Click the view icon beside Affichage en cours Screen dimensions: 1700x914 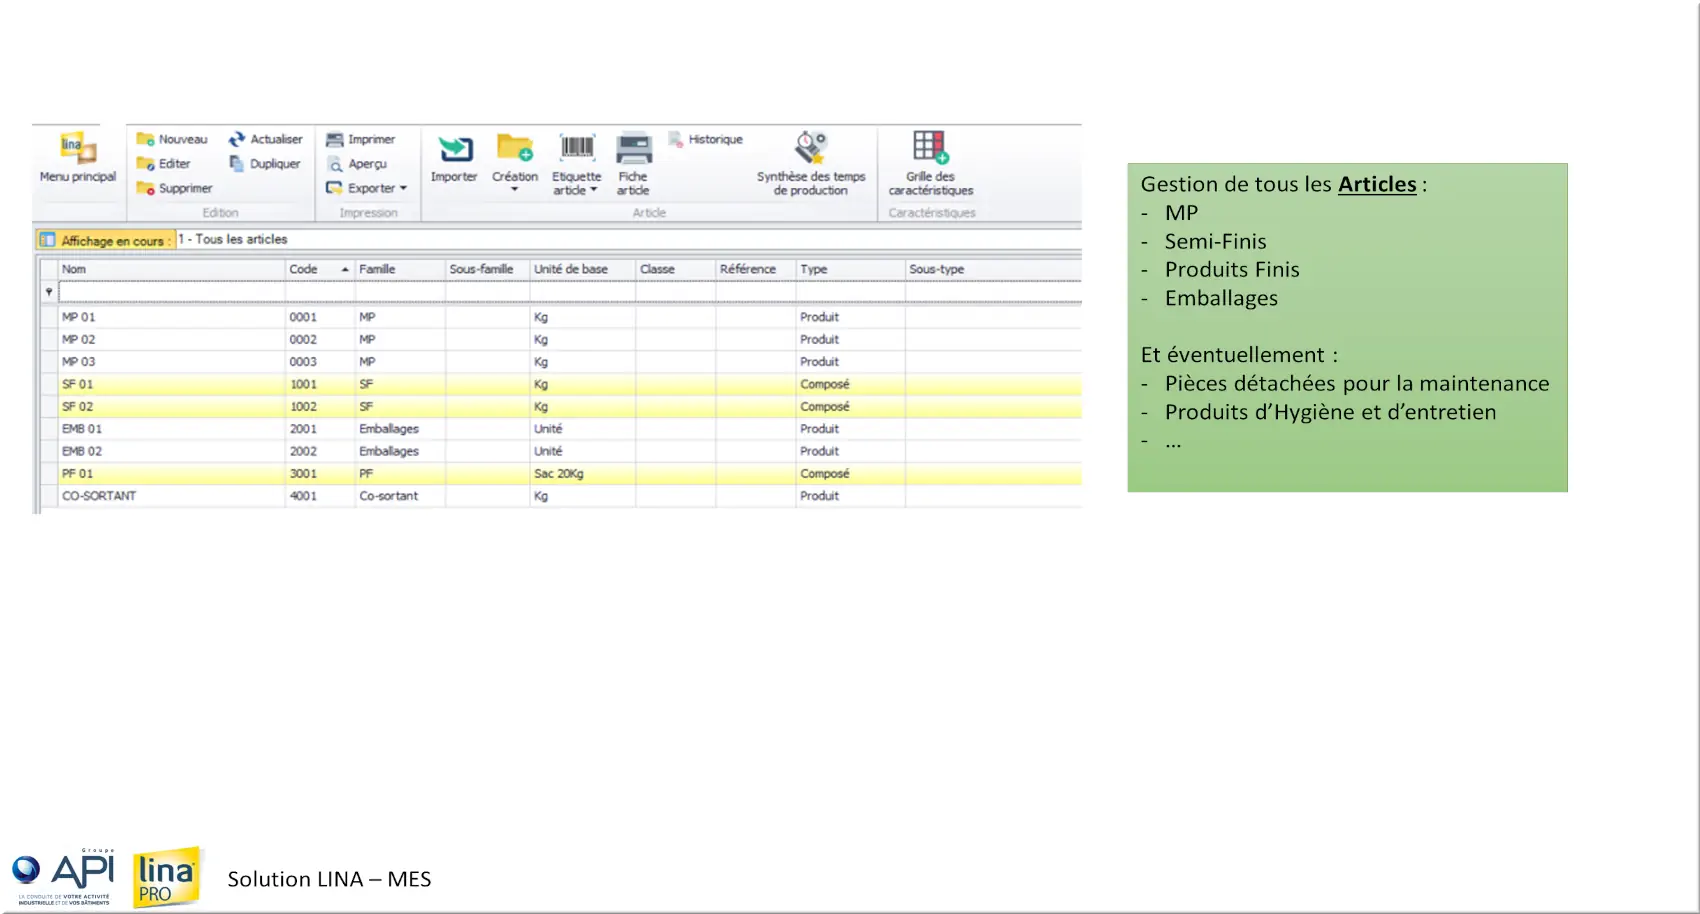47,240
